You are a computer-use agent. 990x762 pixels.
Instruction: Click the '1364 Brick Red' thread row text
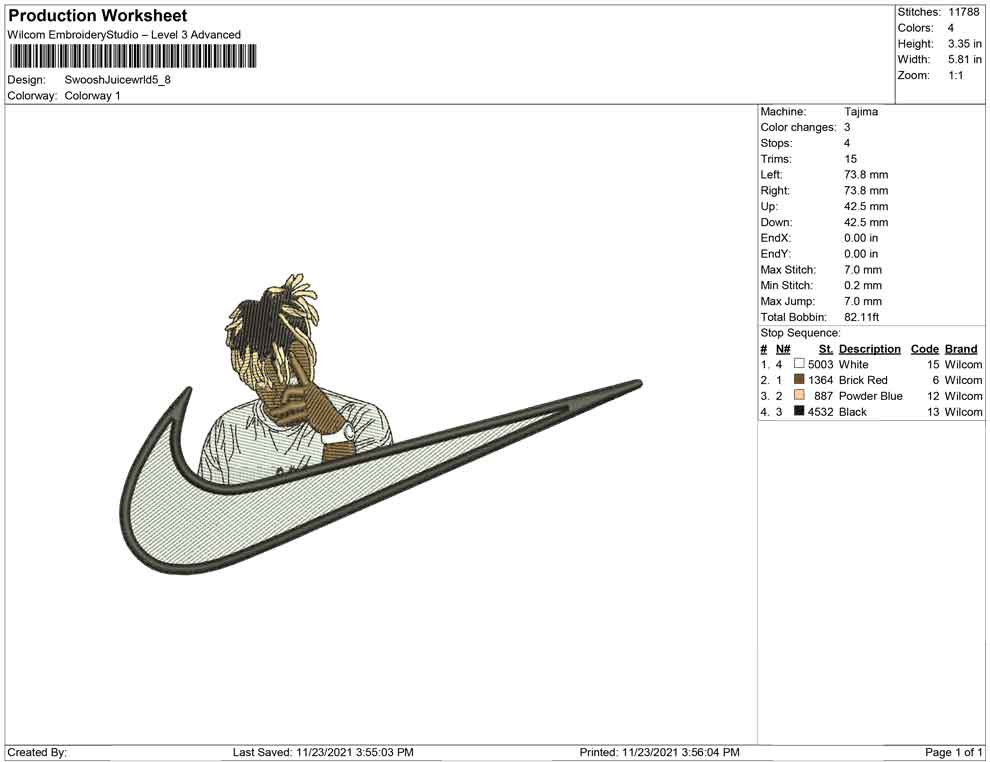[847, 380]
